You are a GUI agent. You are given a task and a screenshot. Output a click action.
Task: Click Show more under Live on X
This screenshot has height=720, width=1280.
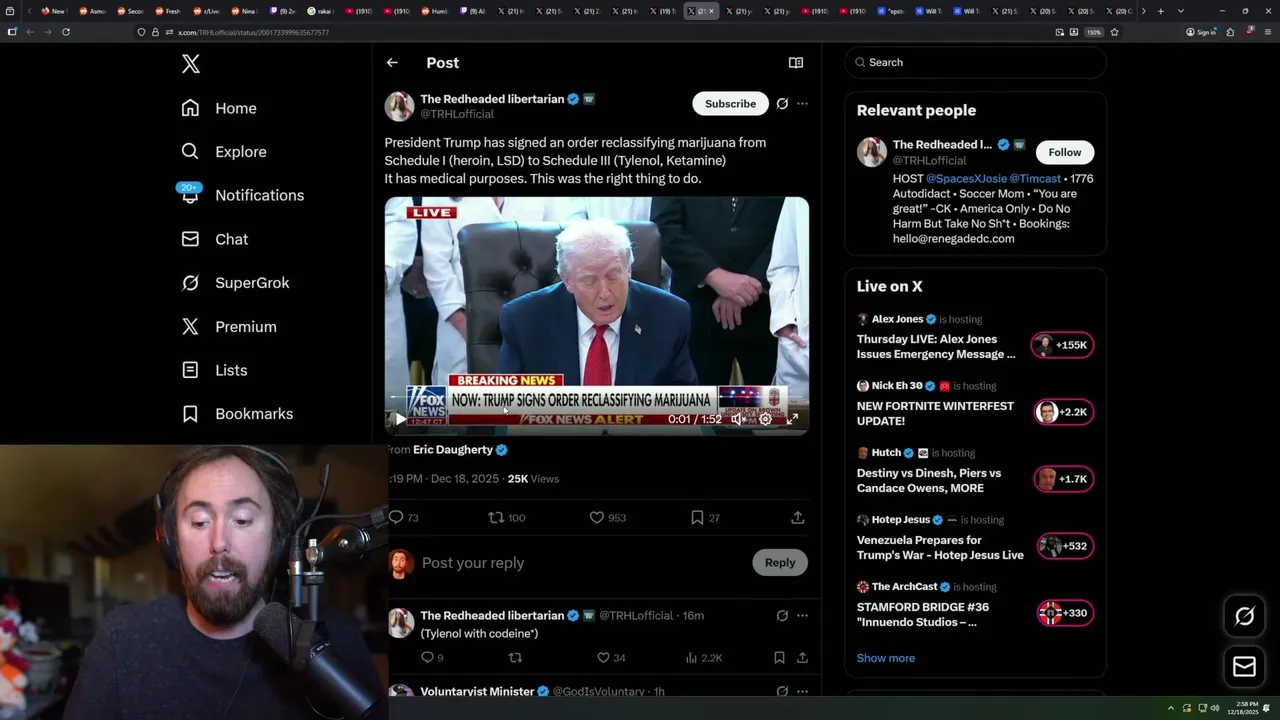(x=886, y=658)
